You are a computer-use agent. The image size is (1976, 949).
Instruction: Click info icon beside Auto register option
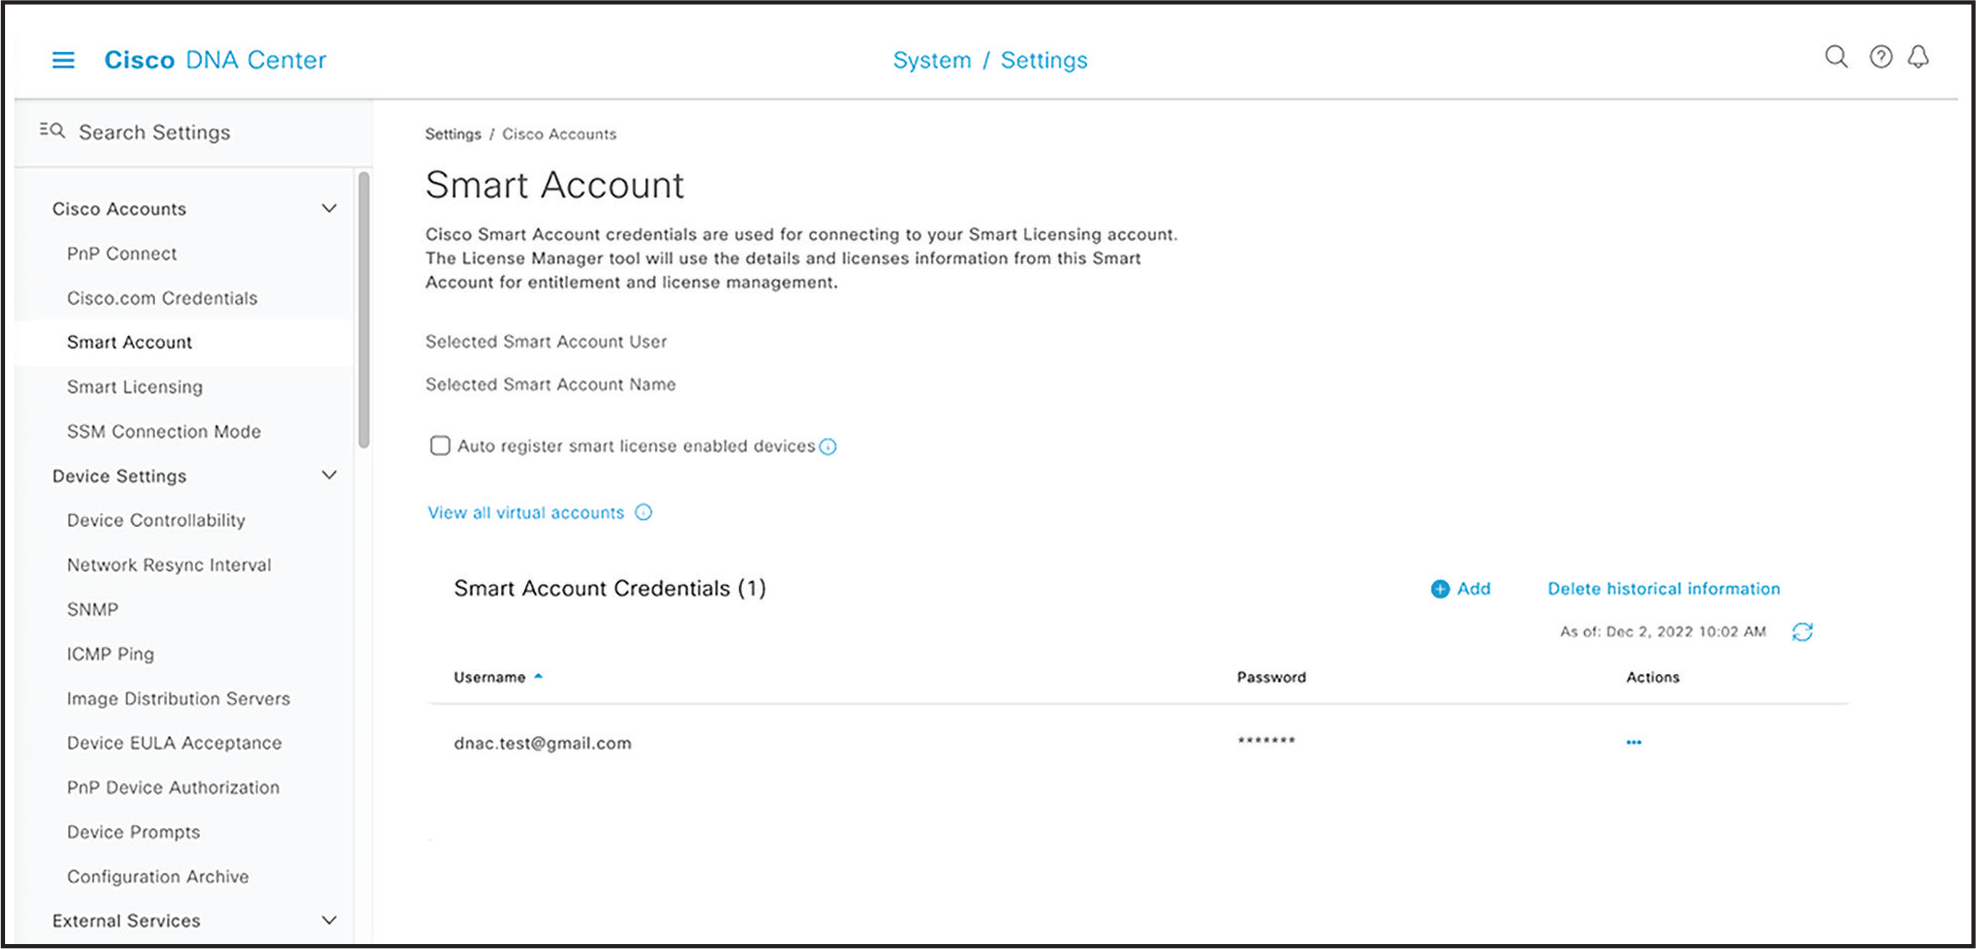828,447
